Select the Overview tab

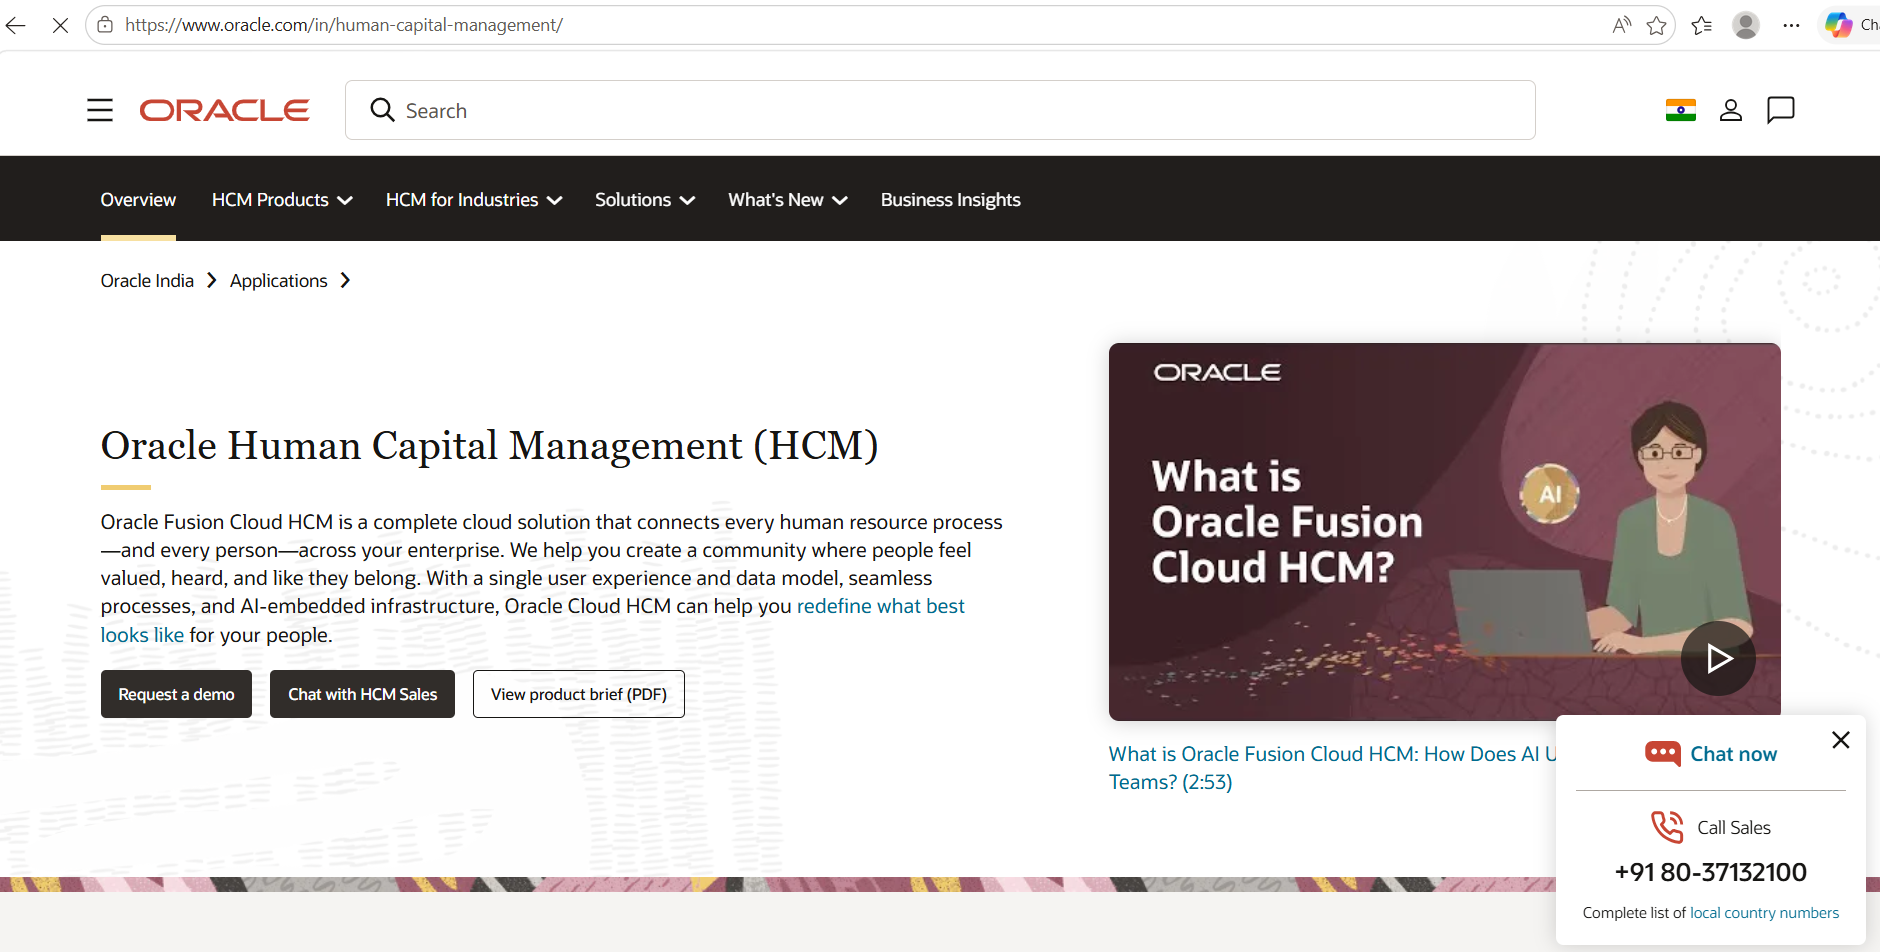(x=138, y=200)
